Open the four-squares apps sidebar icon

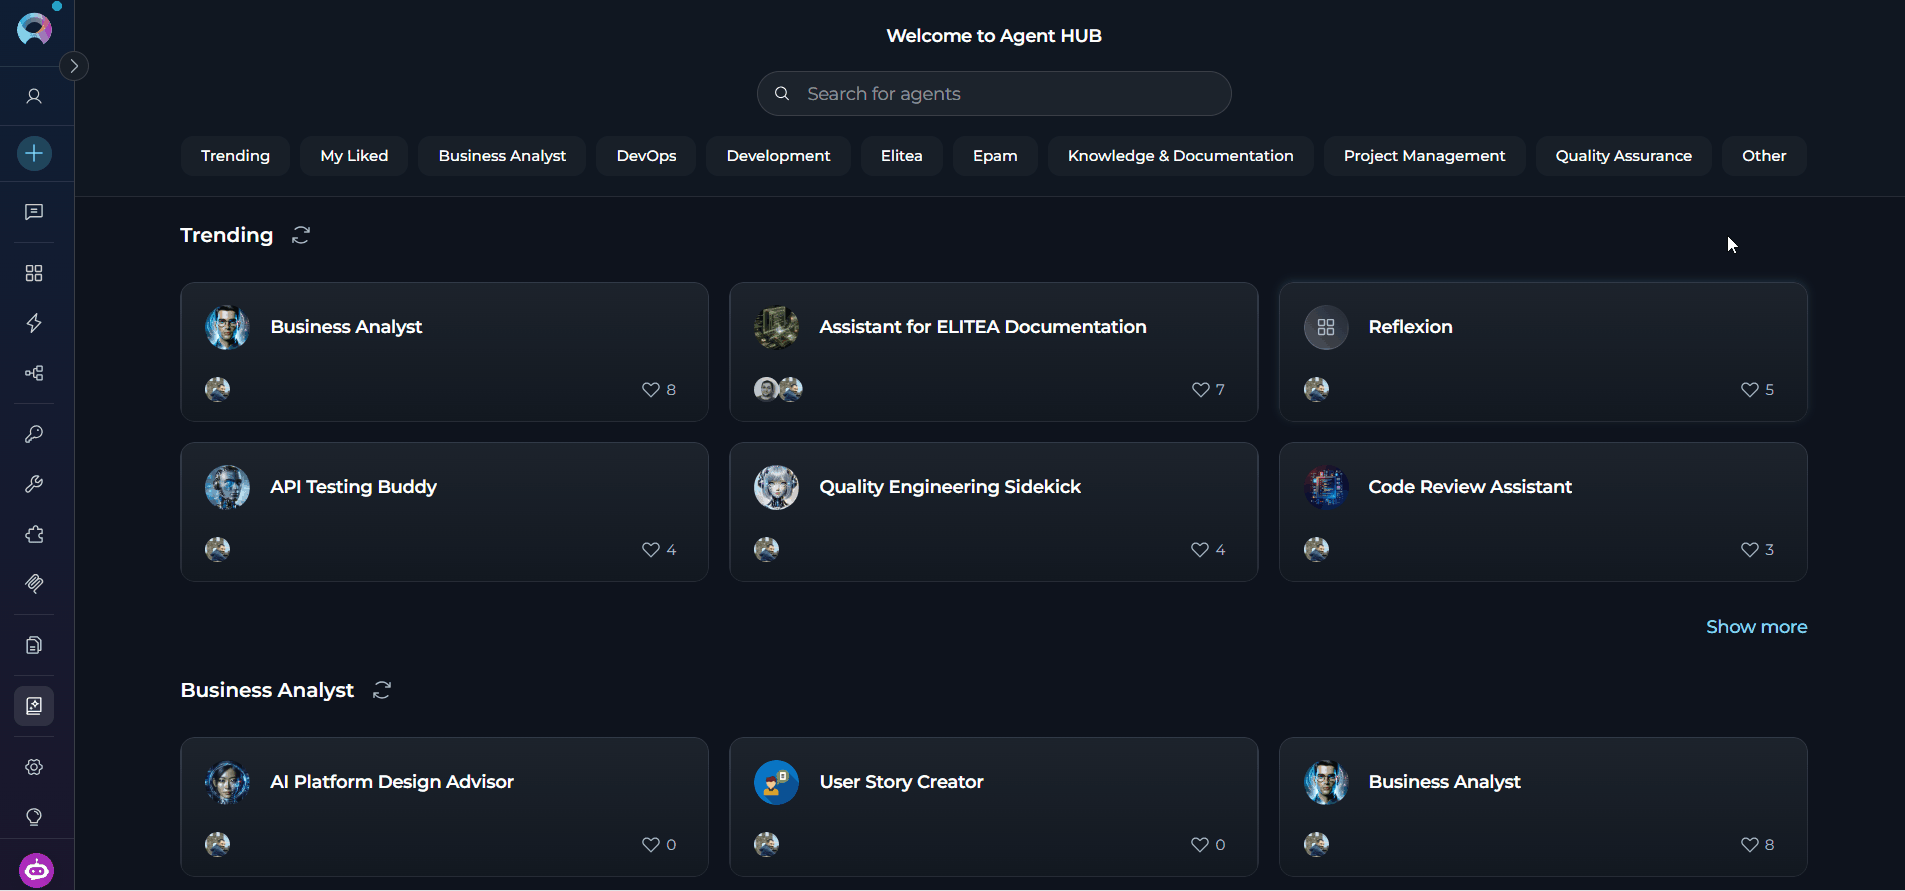click(x=34, y=273)
